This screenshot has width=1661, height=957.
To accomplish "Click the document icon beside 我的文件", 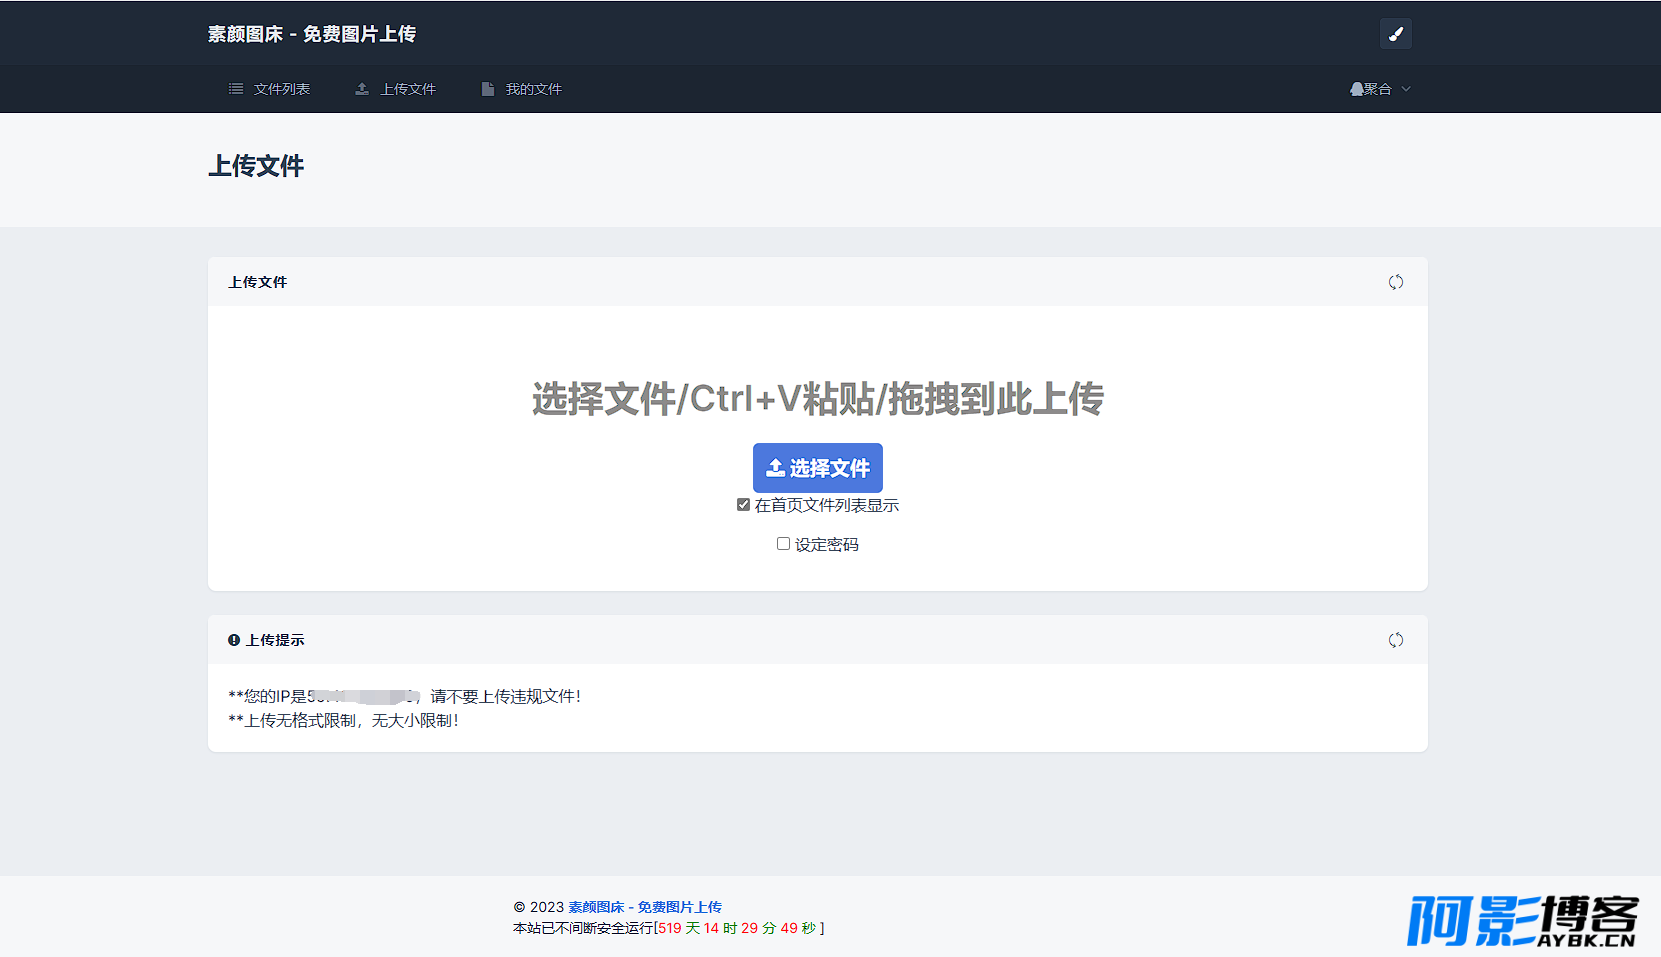I will [488, 89].
